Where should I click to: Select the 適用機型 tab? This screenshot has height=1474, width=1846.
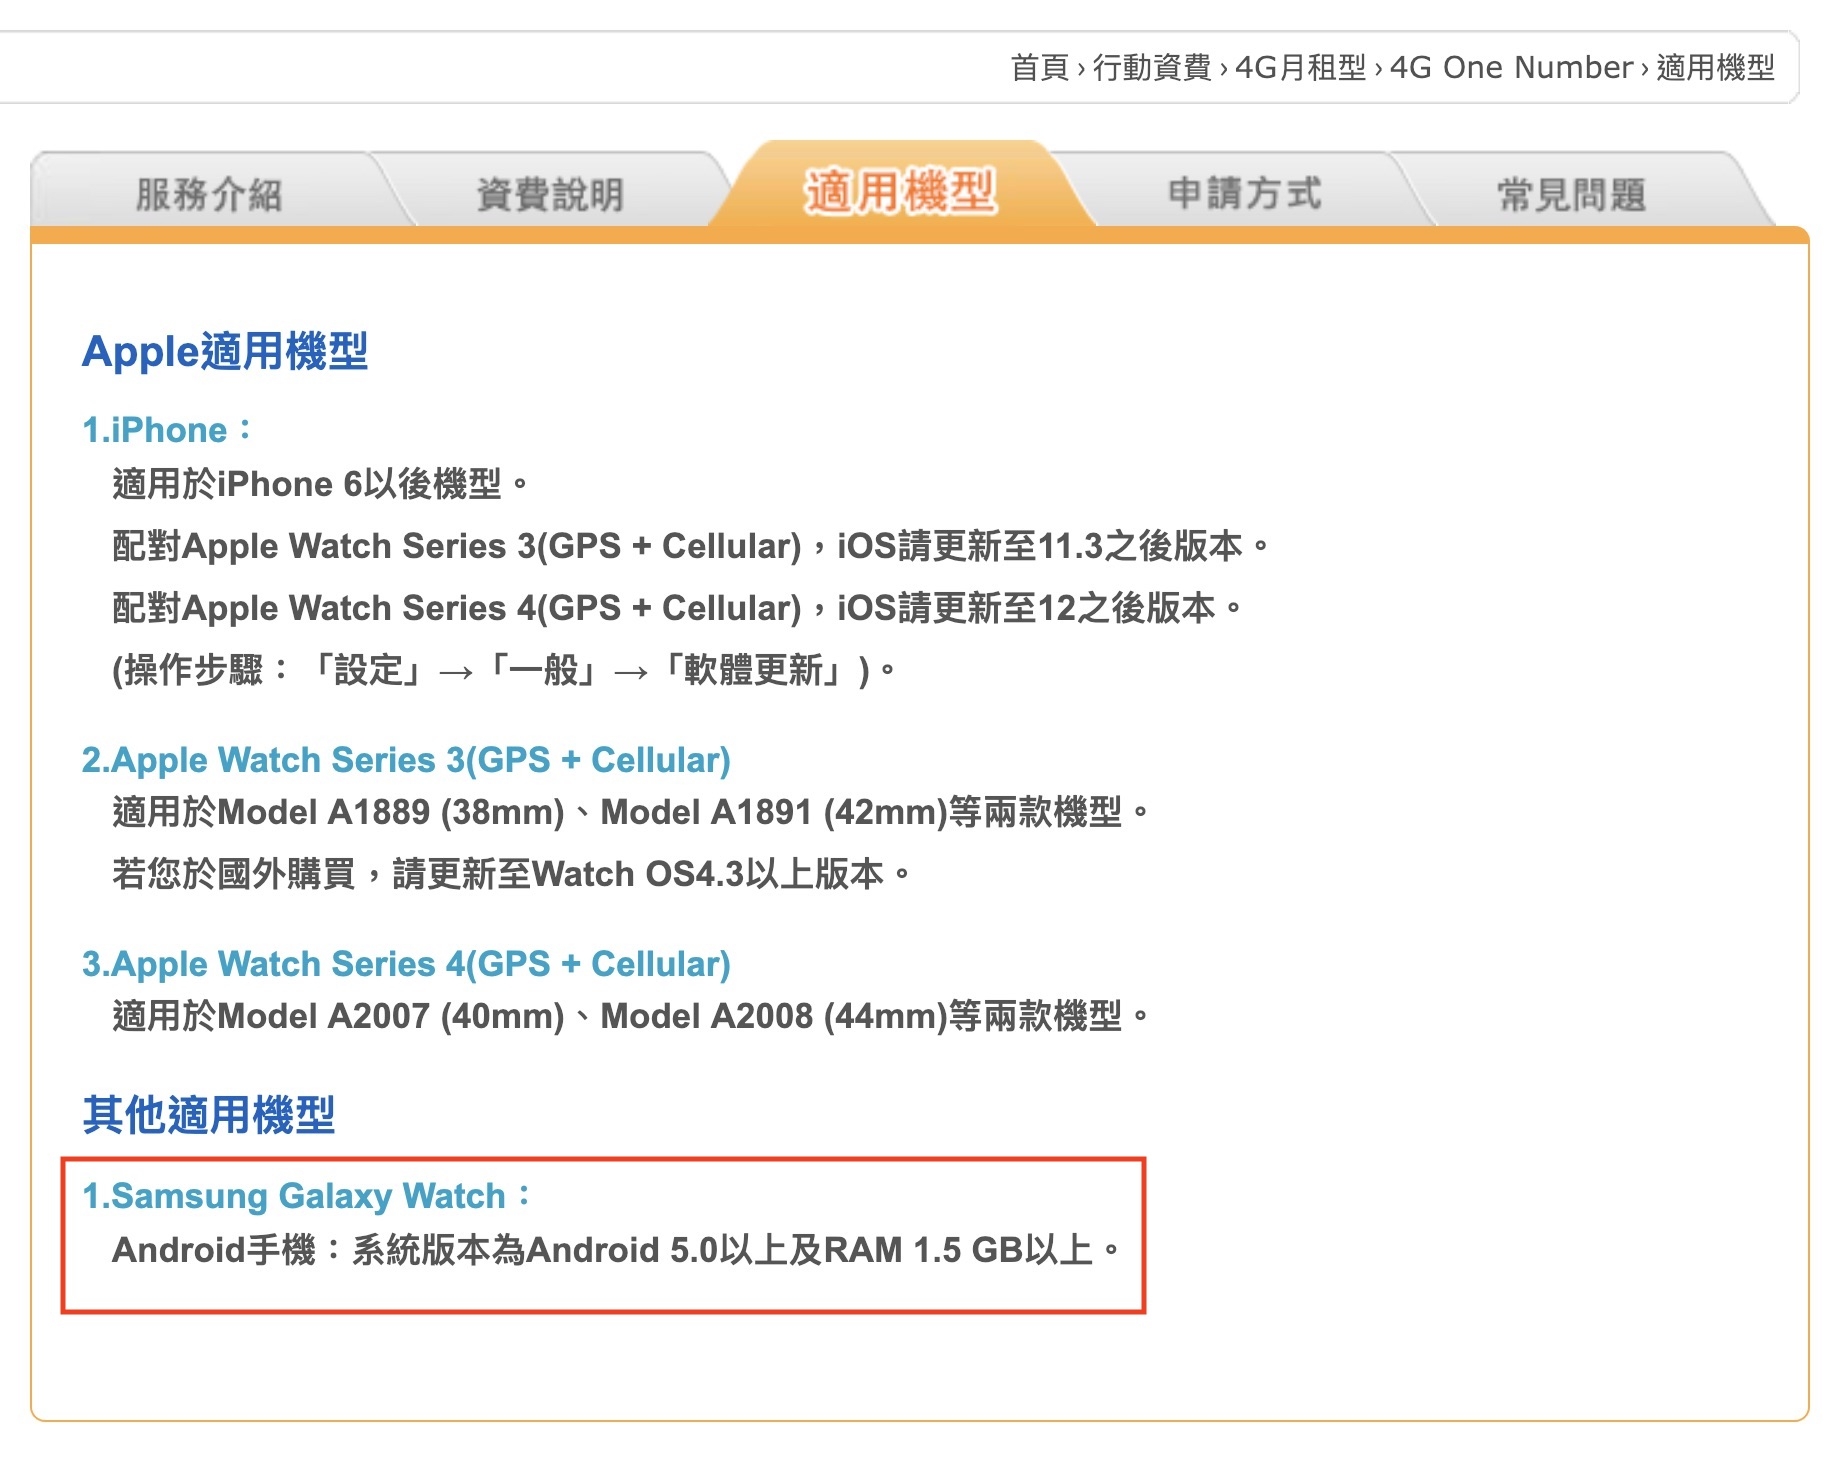click(901, 190)
